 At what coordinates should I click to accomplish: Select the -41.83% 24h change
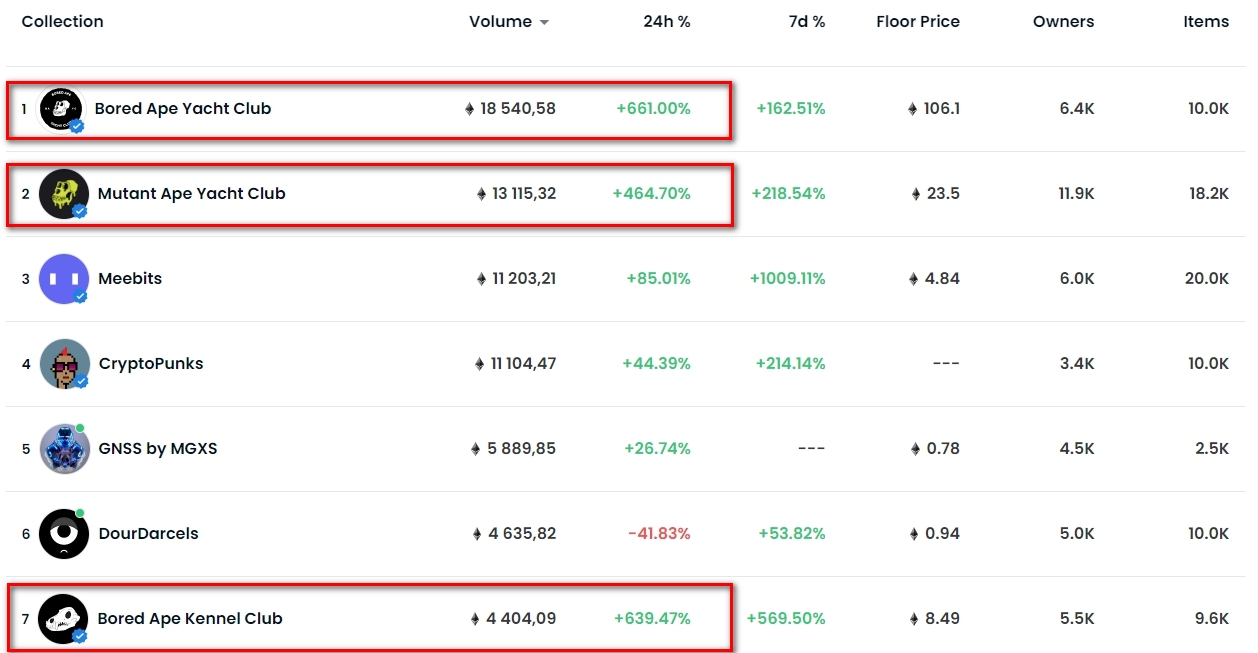point(659,533)
